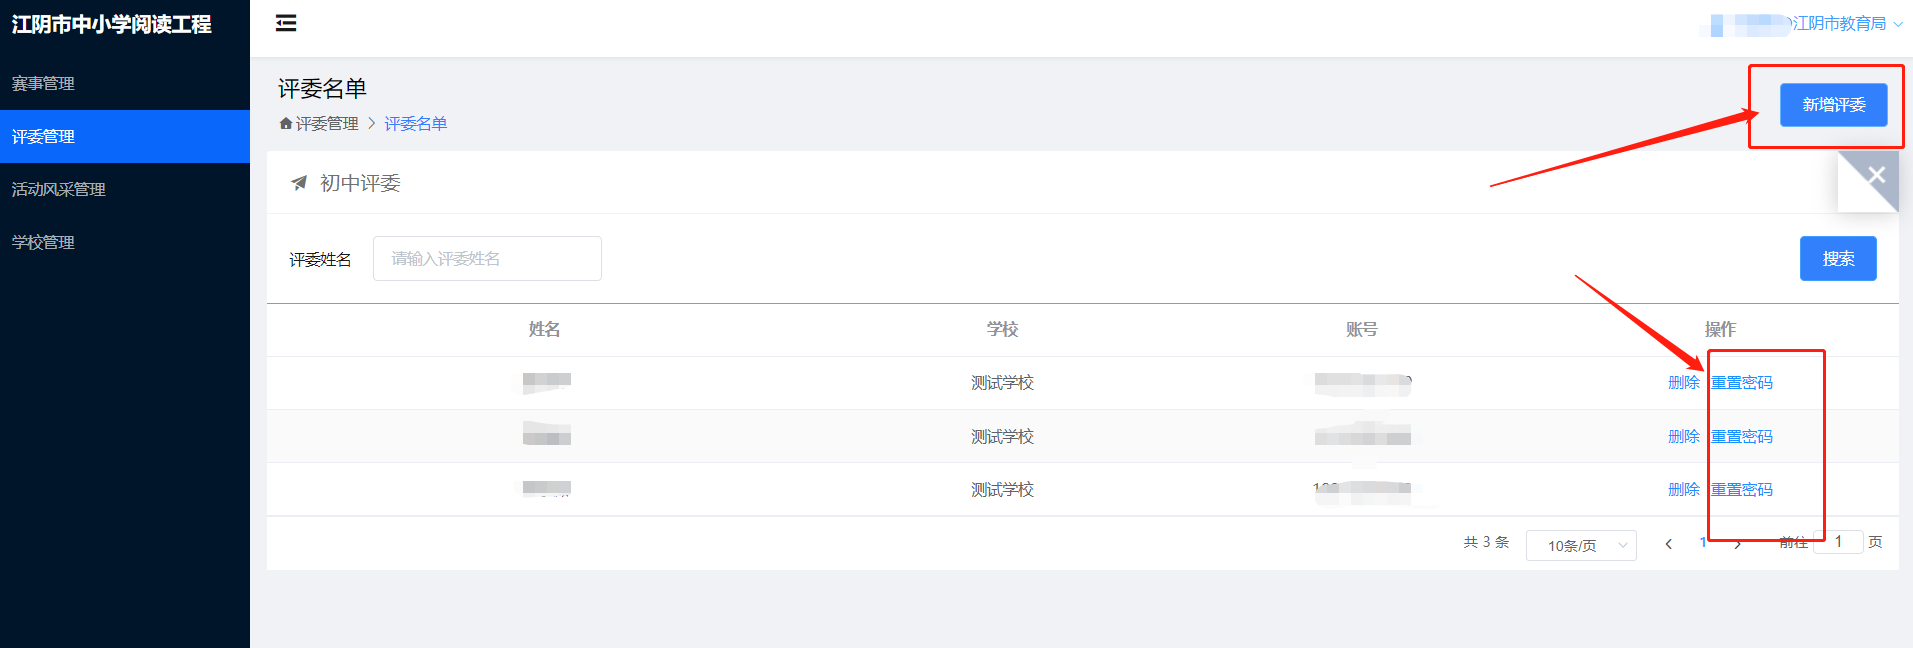Close the corner overlay X icon
This screenshot has height=648, width=1913.
click(1876, 176)
